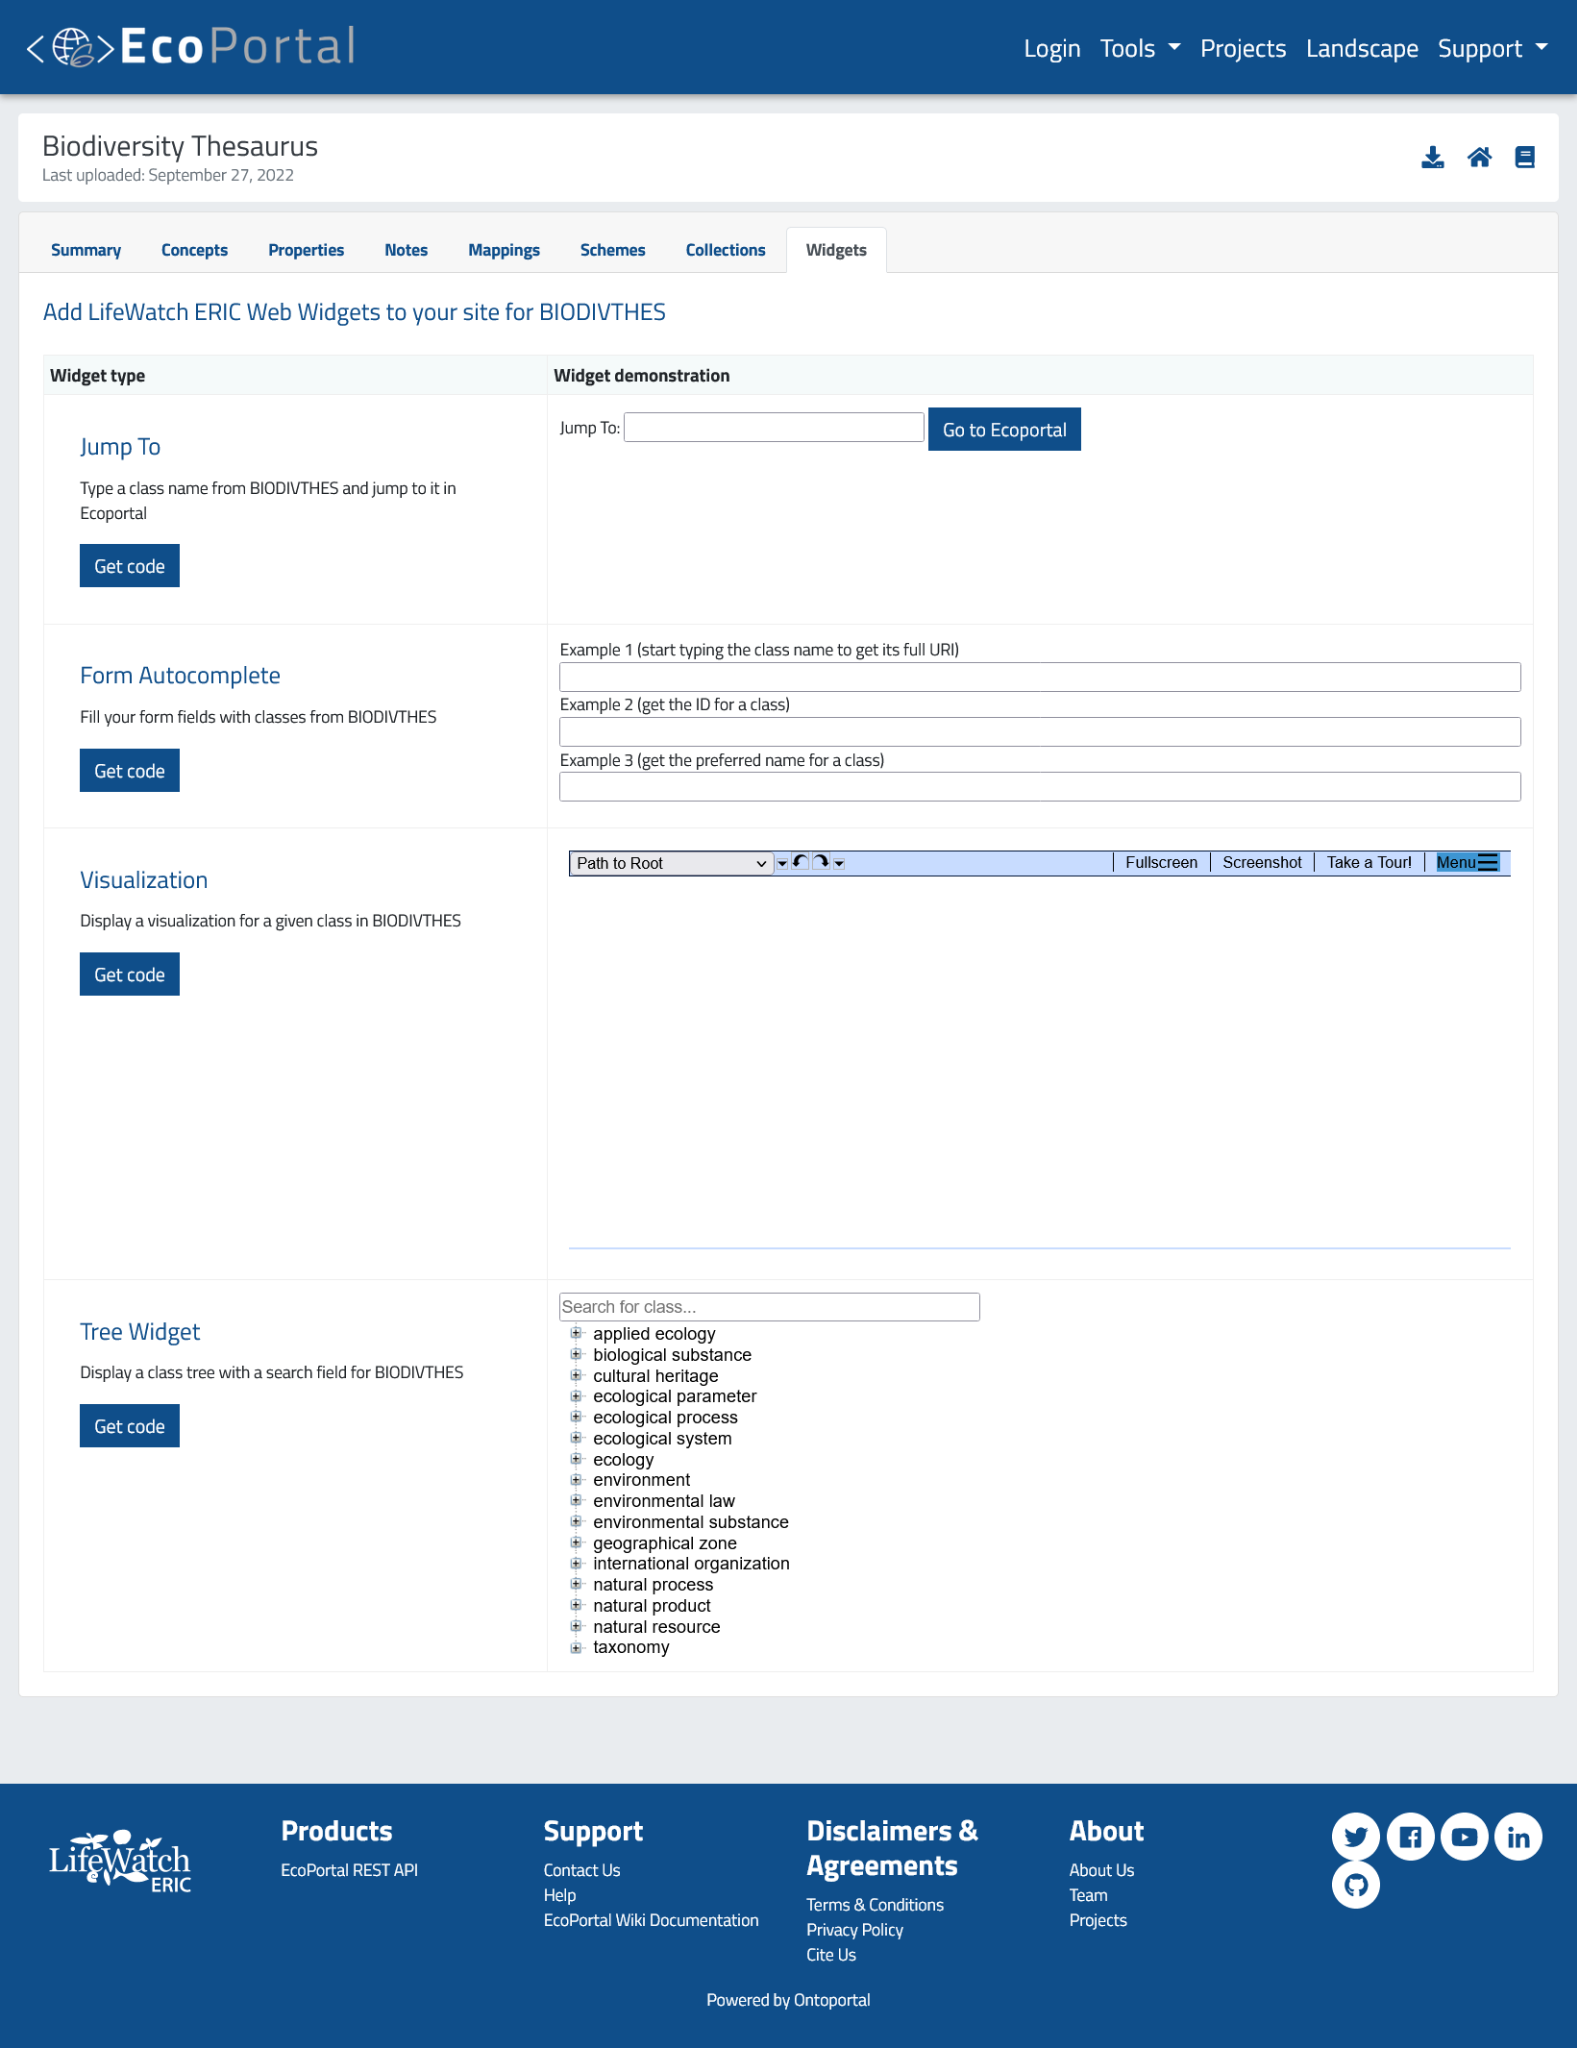Get code for Form Autocomplete widget
The width and height of the screenshot is (1577, 2048).
tap(130, 771)
